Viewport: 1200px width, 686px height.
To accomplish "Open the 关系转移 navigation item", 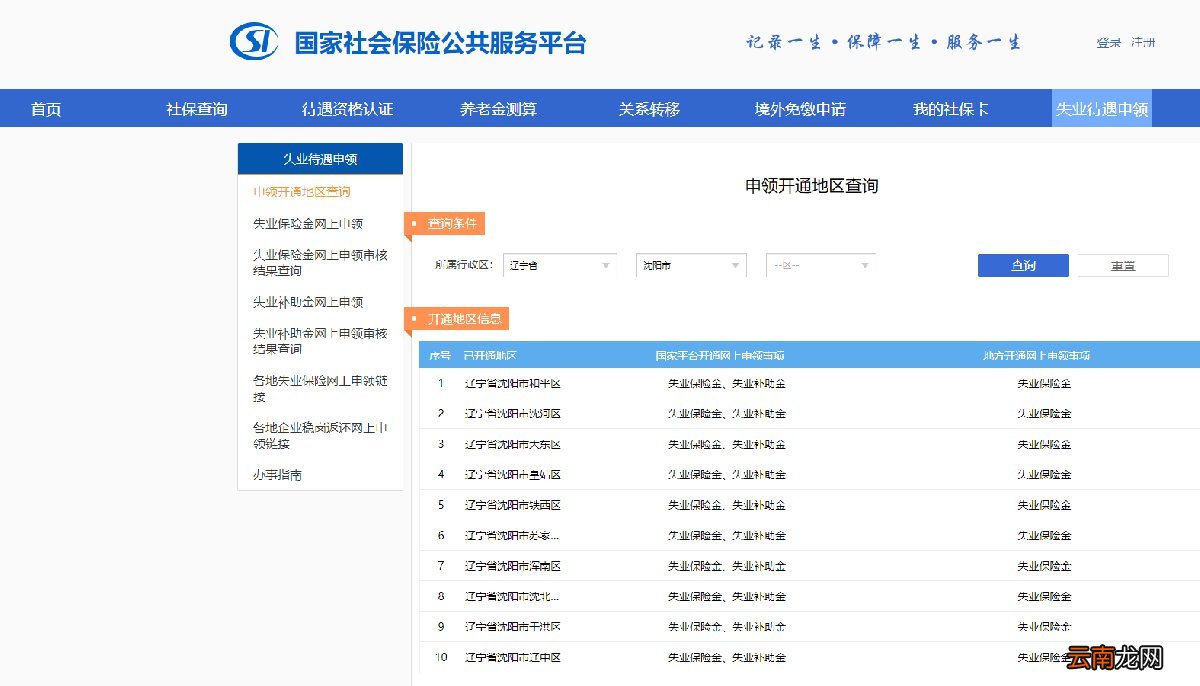I will pos(649,109).
